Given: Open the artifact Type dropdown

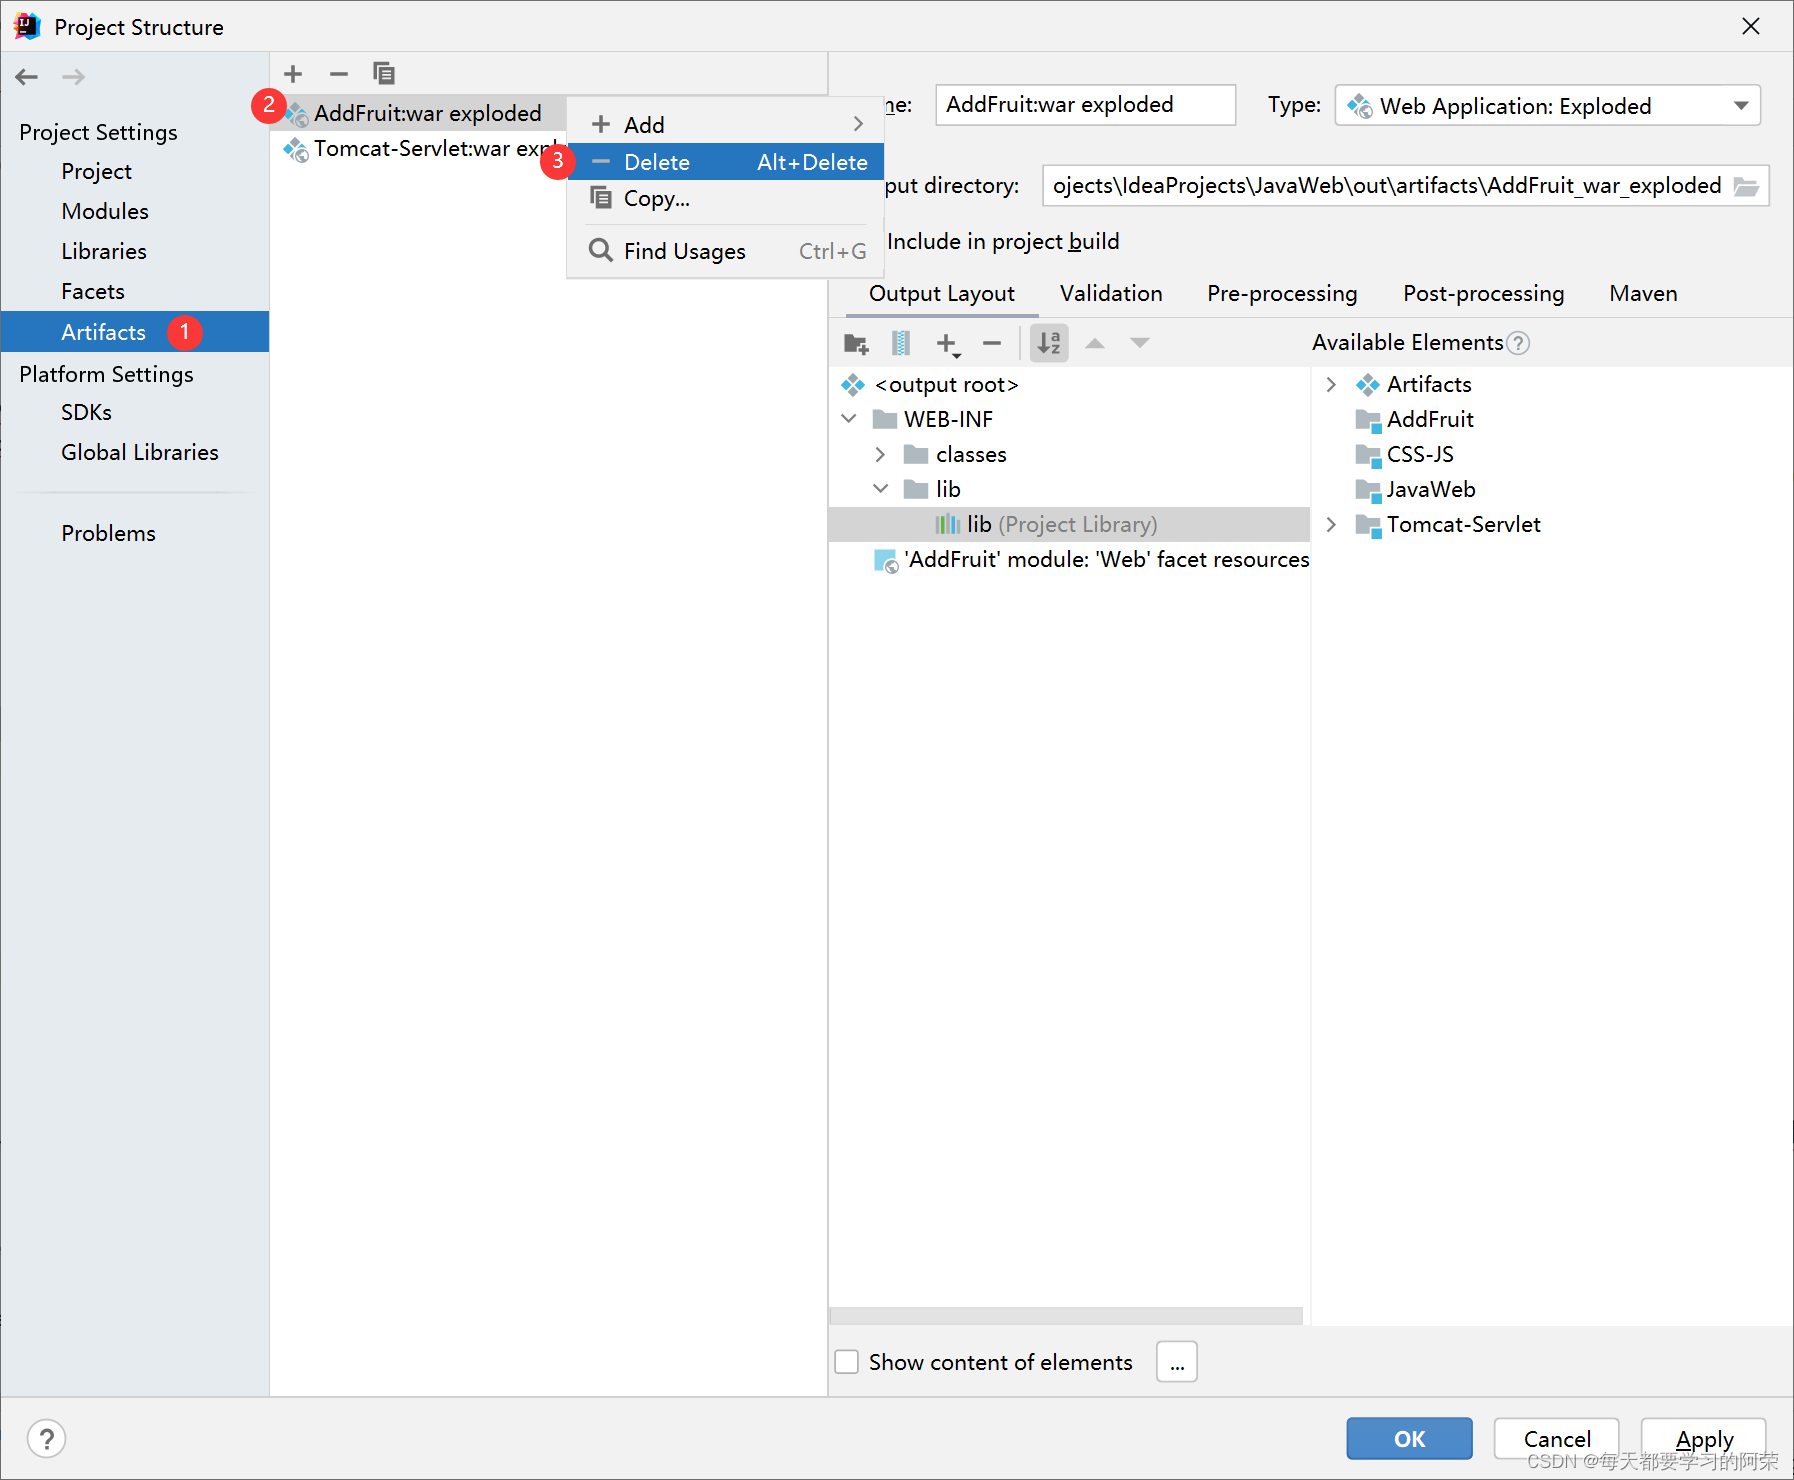Looking at the screenshot, I should (x=1547, y=105).
